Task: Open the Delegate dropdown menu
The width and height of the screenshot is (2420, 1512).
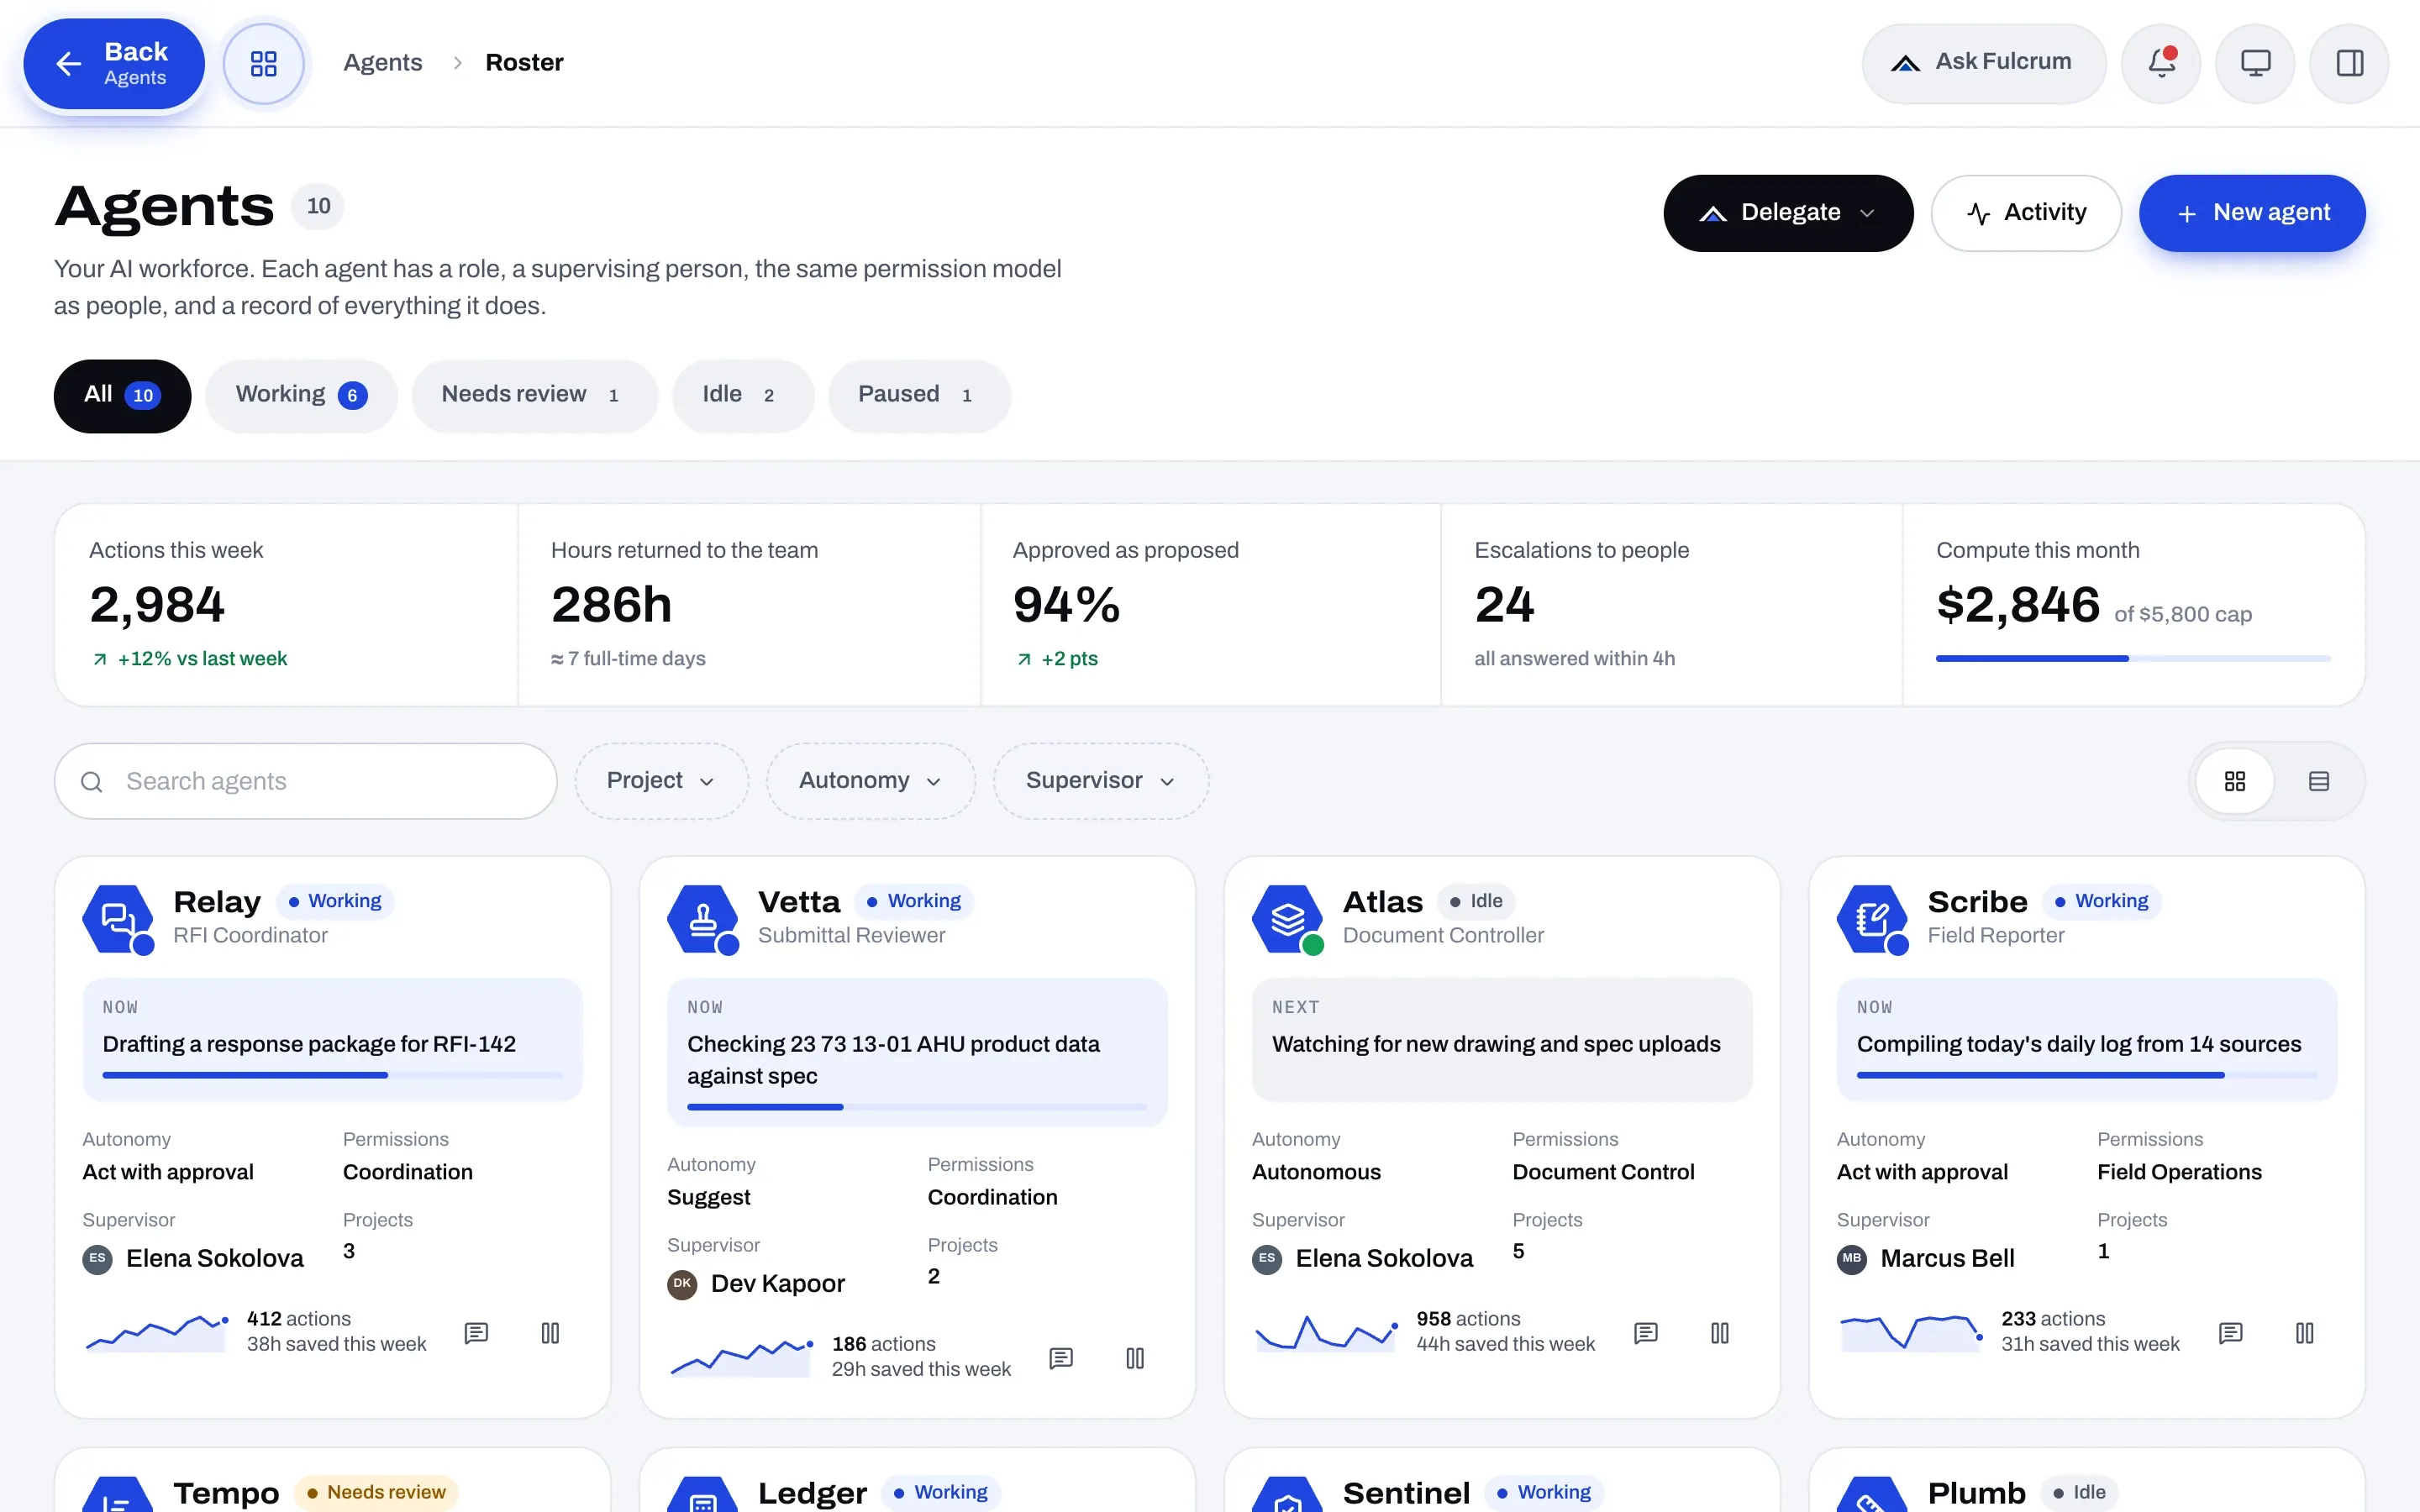Action: pos(1788,213)
